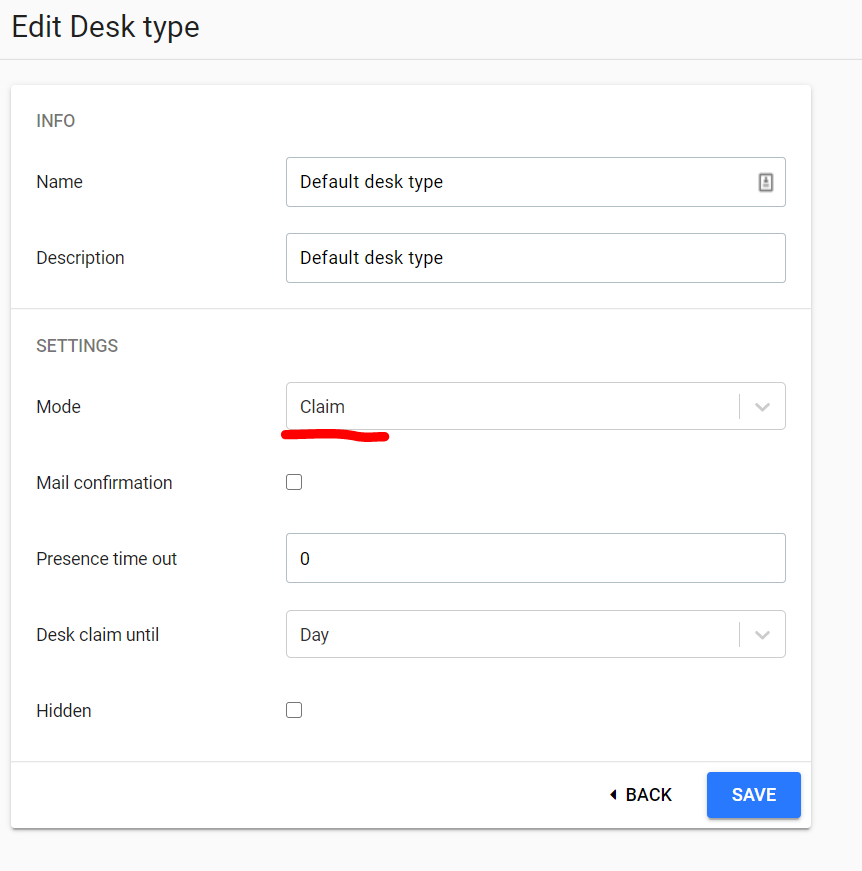Click the autofill contact icon in Name field

tap(765, 182)
